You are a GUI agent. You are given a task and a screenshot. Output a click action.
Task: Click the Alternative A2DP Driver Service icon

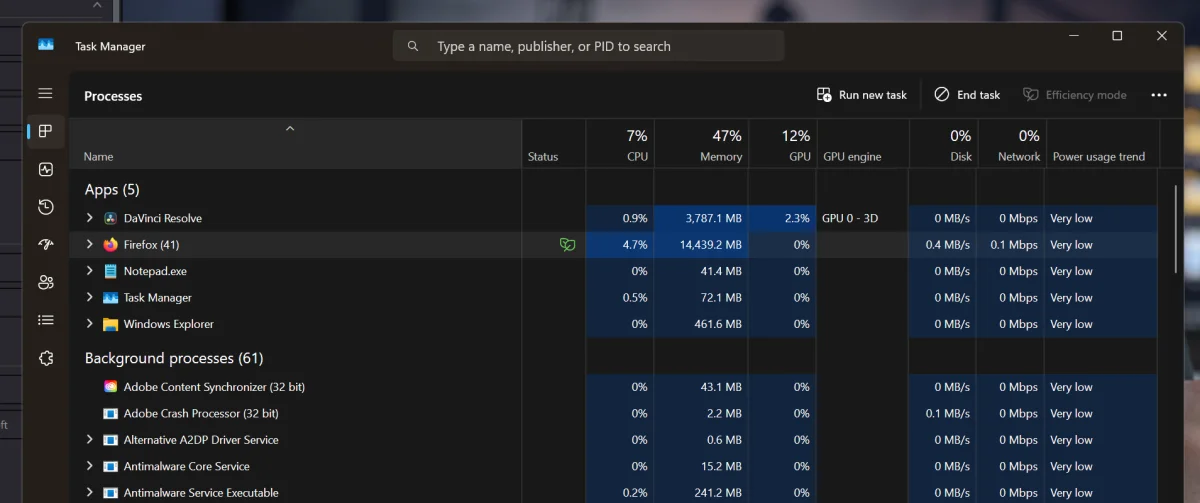point(110,440)
